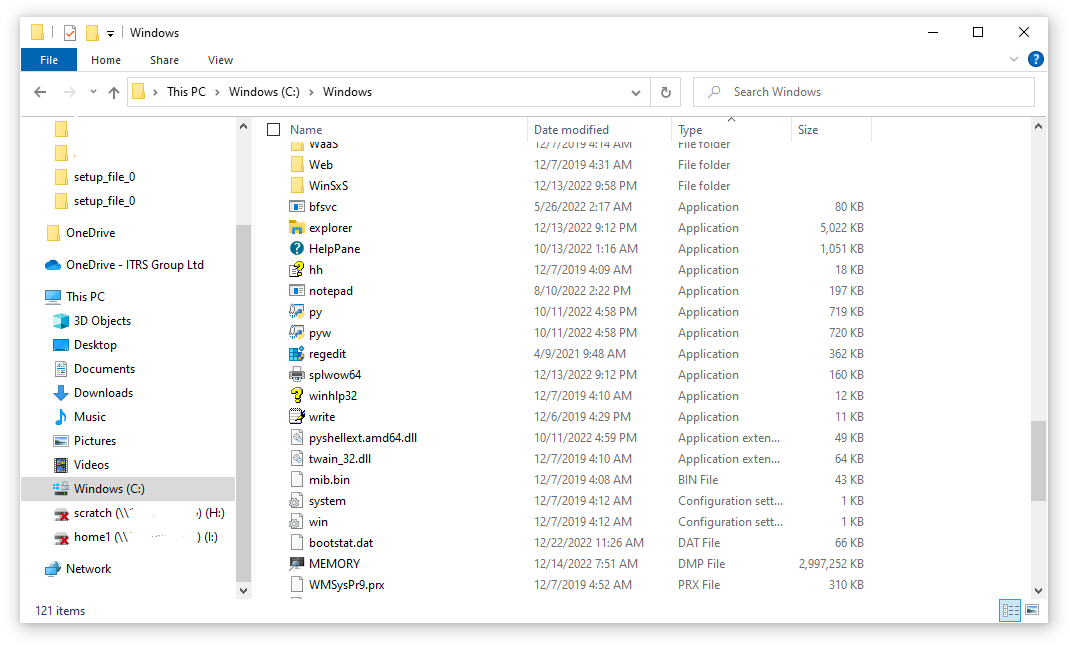Sort files by Date modified column

pos(571,130)
